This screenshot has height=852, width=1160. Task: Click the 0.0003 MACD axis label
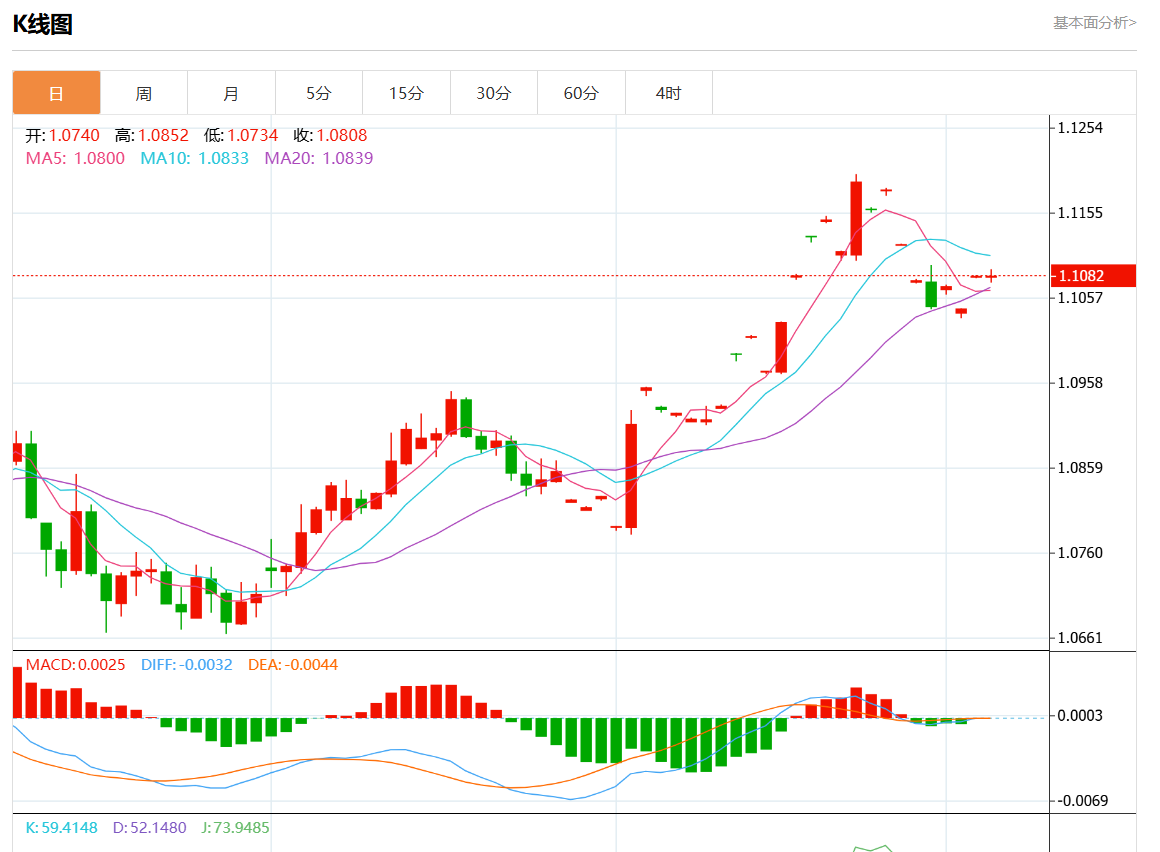point(1080,716)
